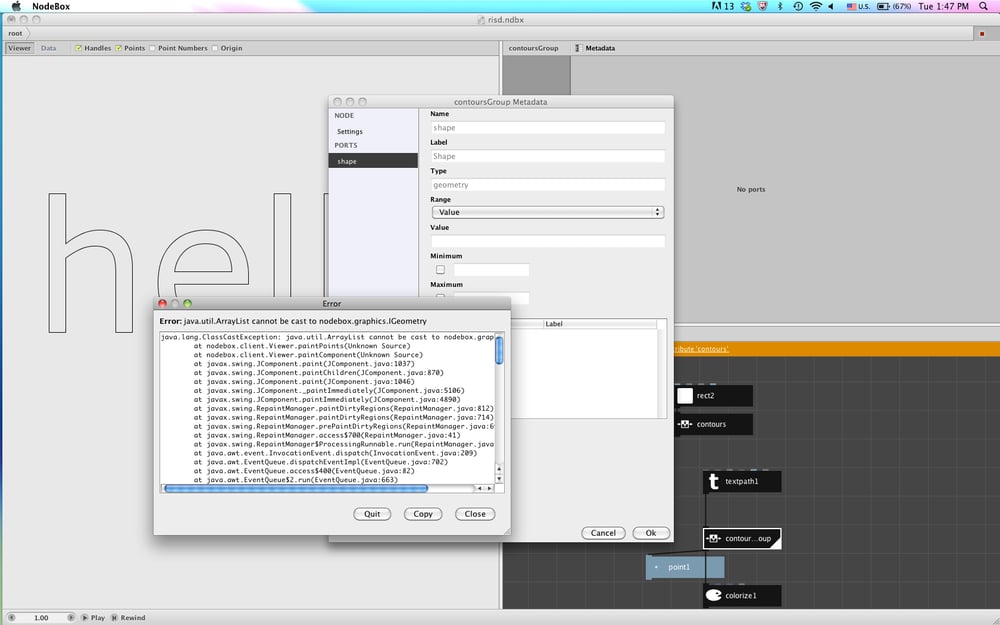The height and width of the screenshot is (625, 1000).
Task: Click the Rewind button in the animation bar
Action: point(128,617)
